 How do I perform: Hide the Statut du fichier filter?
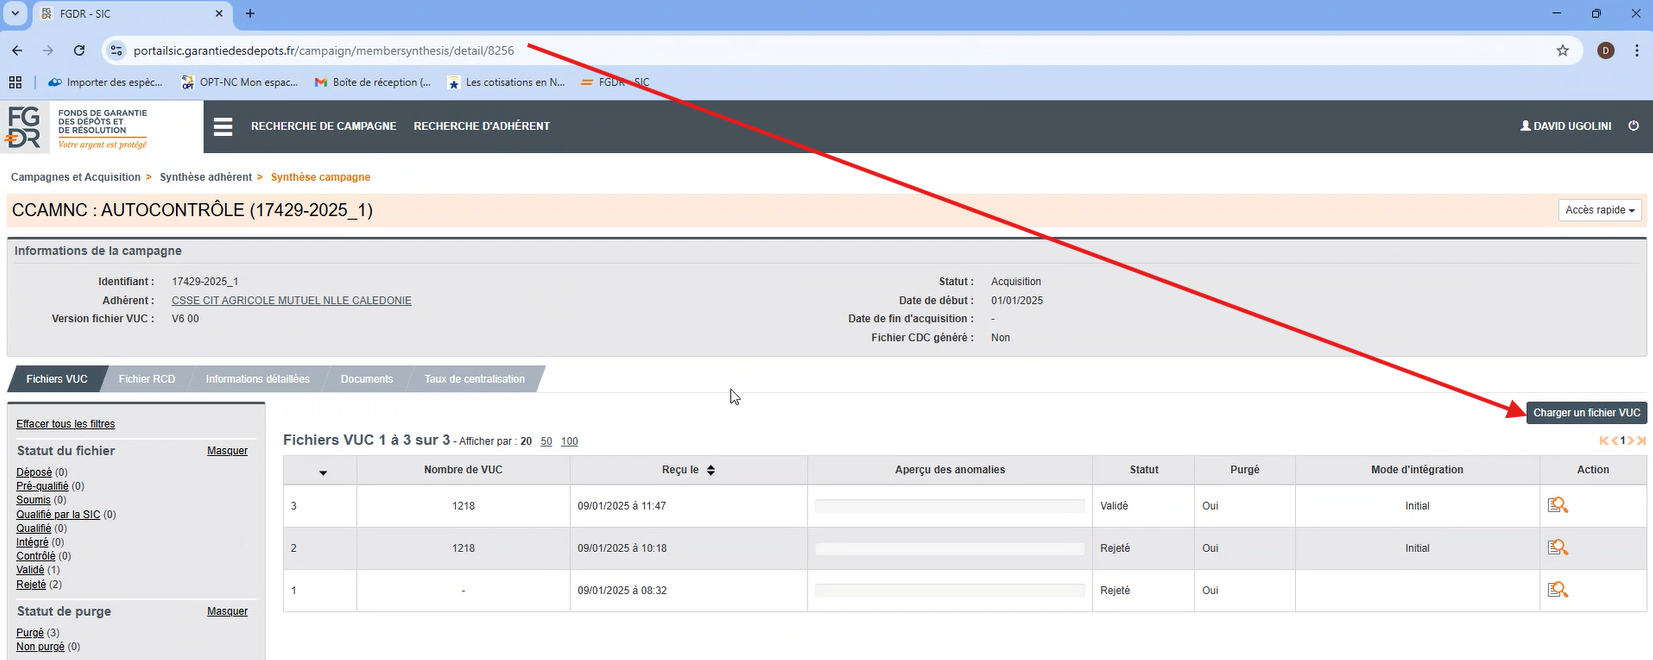click(227, 451)
